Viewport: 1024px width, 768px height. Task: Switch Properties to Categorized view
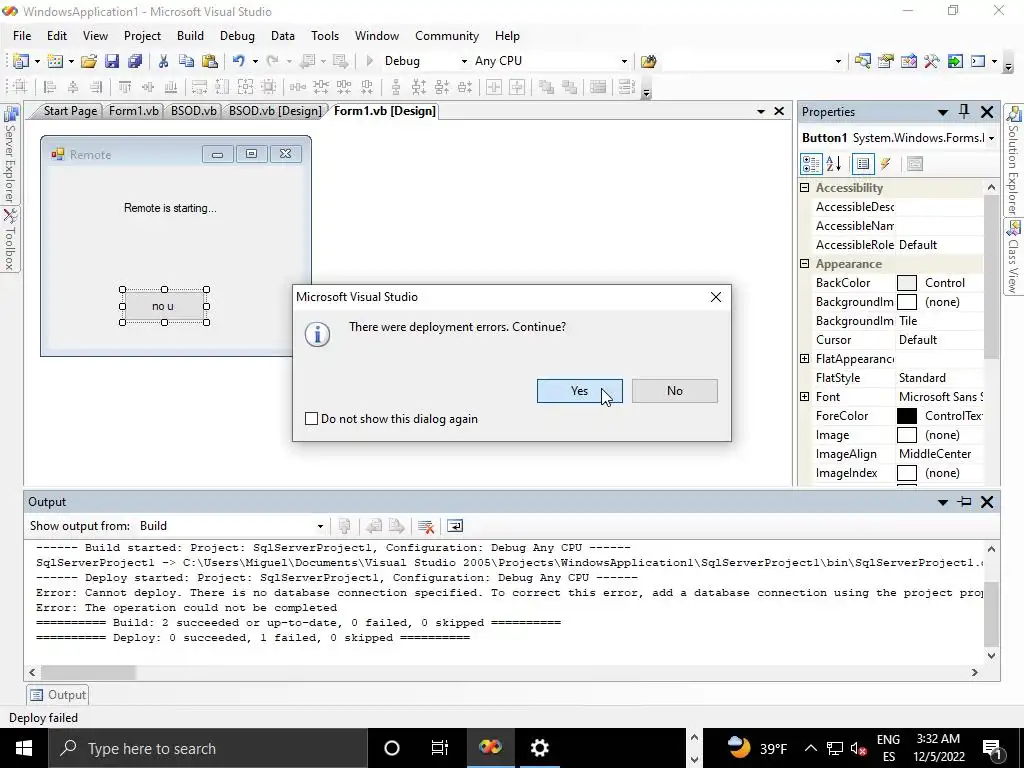coord(811,164)
